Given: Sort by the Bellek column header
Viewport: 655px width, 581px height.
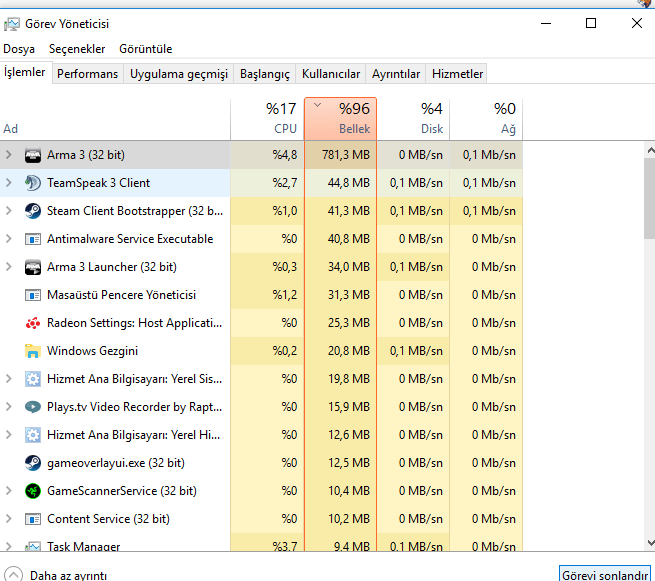Looking at the screenshot, I should 340,119.
